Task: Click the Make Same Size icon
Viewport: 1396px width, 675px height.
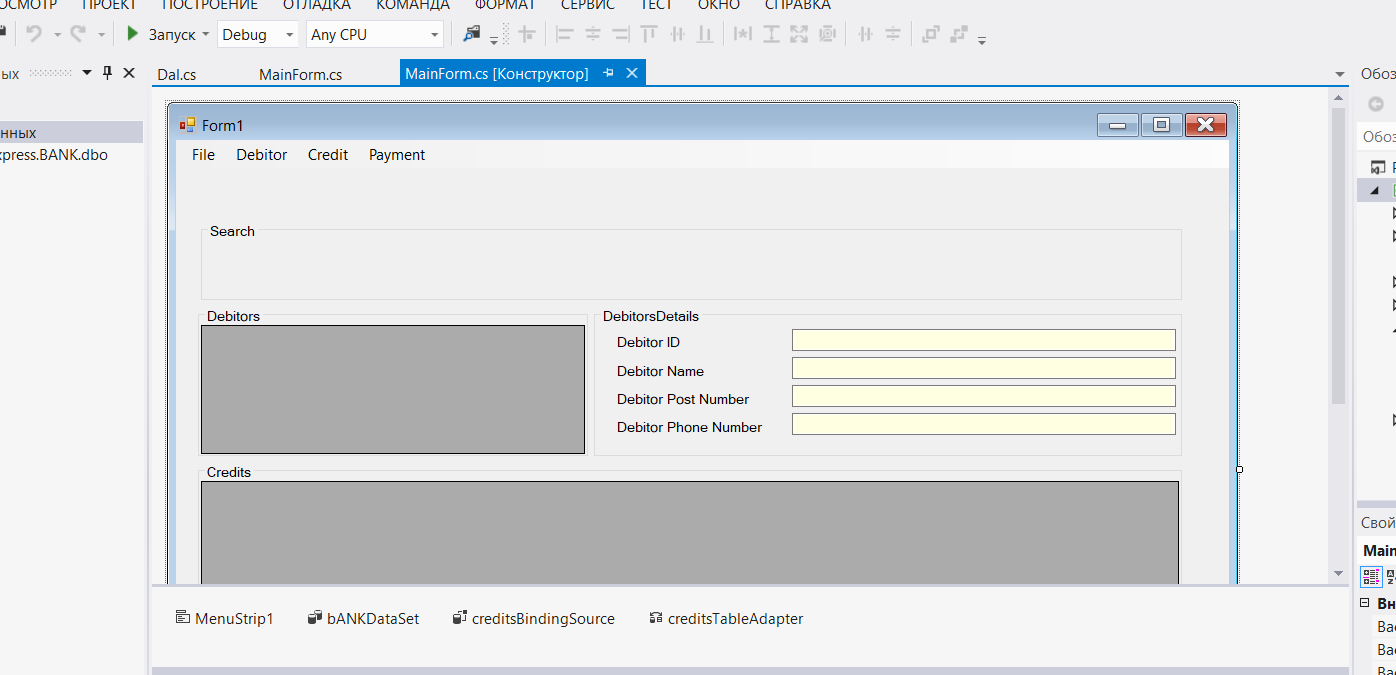Action: point(799,34)
